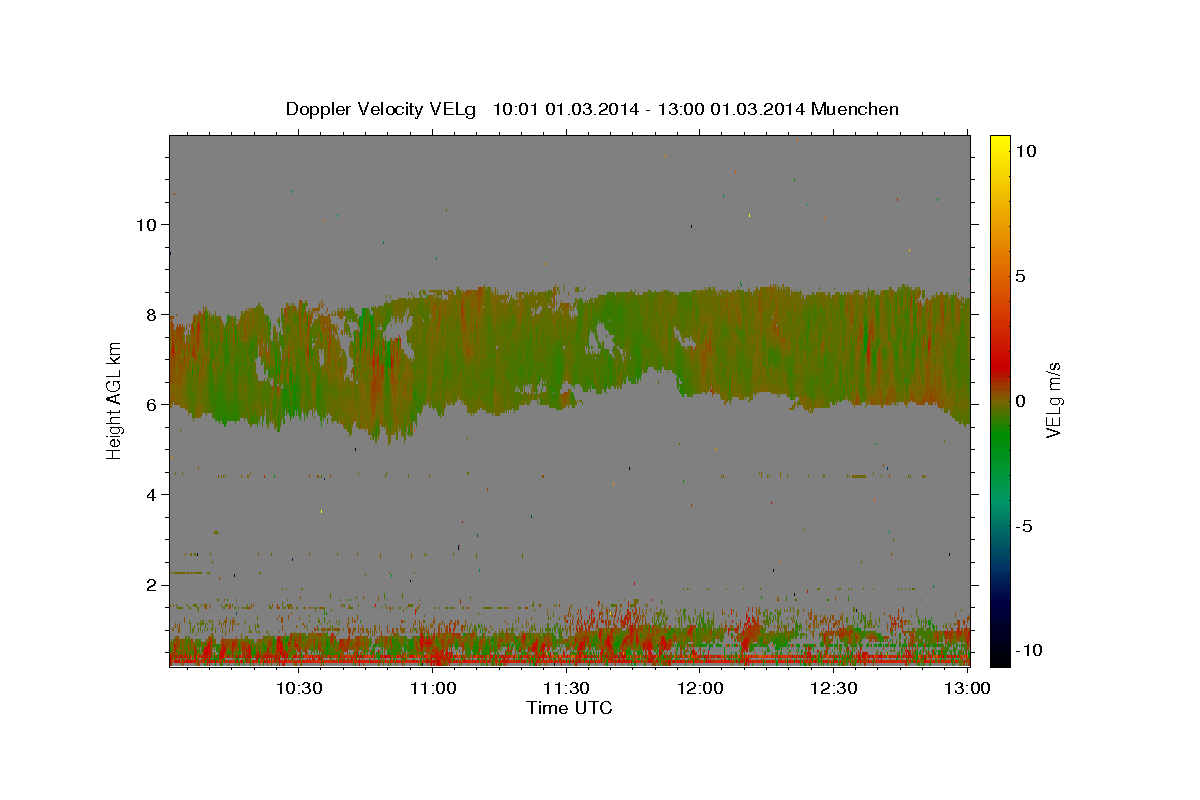Click the 11:30 time tick label
This screenshot has height=800, width=1200.
(566, 688)
